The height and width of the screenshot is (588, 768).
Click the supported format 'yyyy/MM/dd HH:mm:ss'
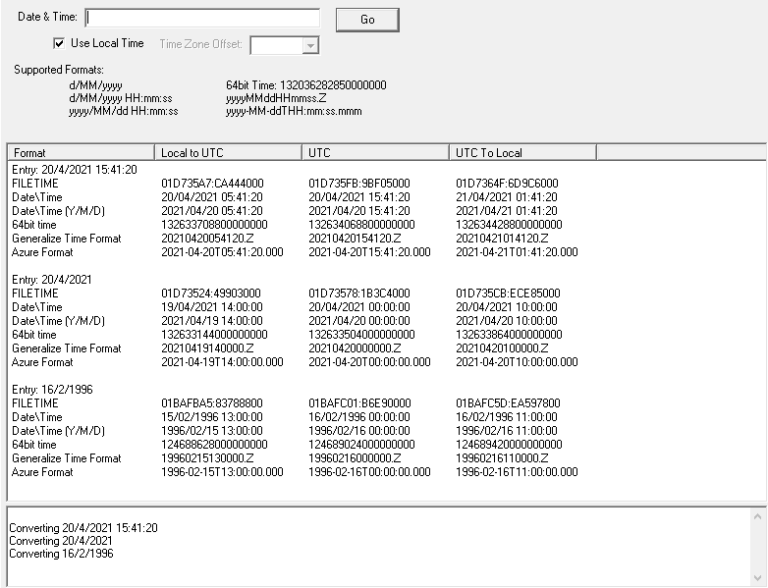[123, 111]
